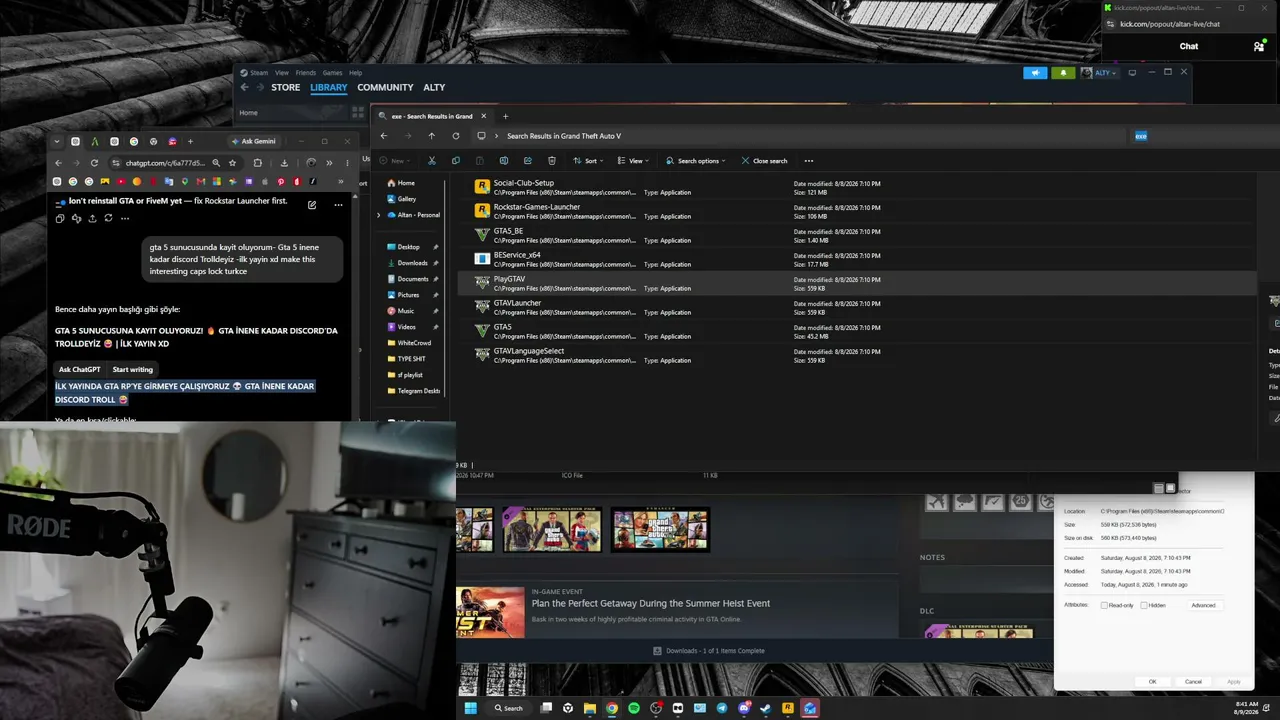Click the Advanced button in Properties
The height and width of the screenshot is (720, 1280).
pos(1204,605)
